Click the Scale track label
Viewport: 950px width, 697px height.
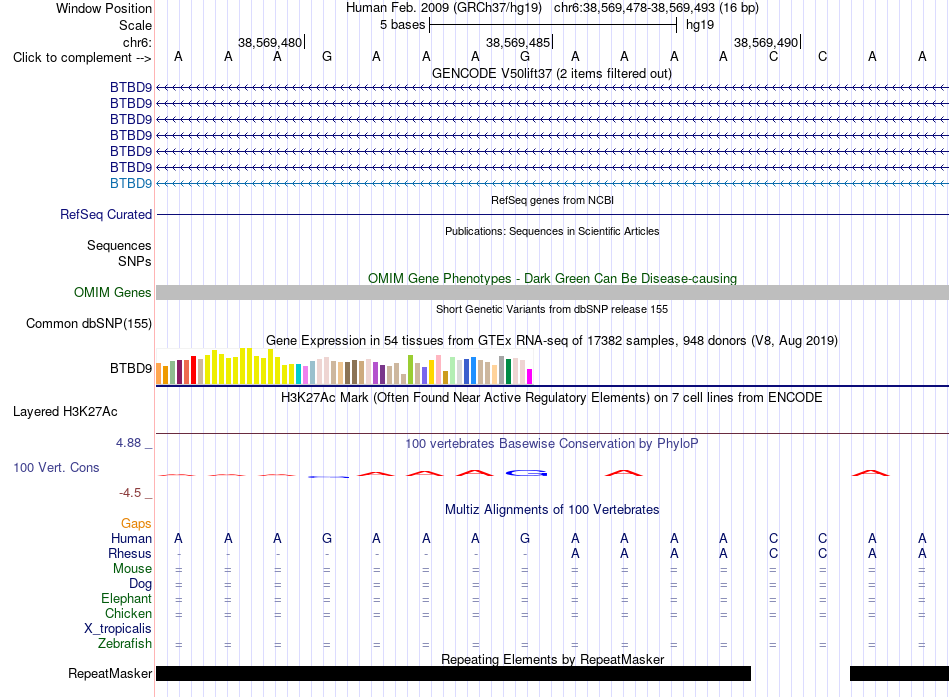click(135, 25)
